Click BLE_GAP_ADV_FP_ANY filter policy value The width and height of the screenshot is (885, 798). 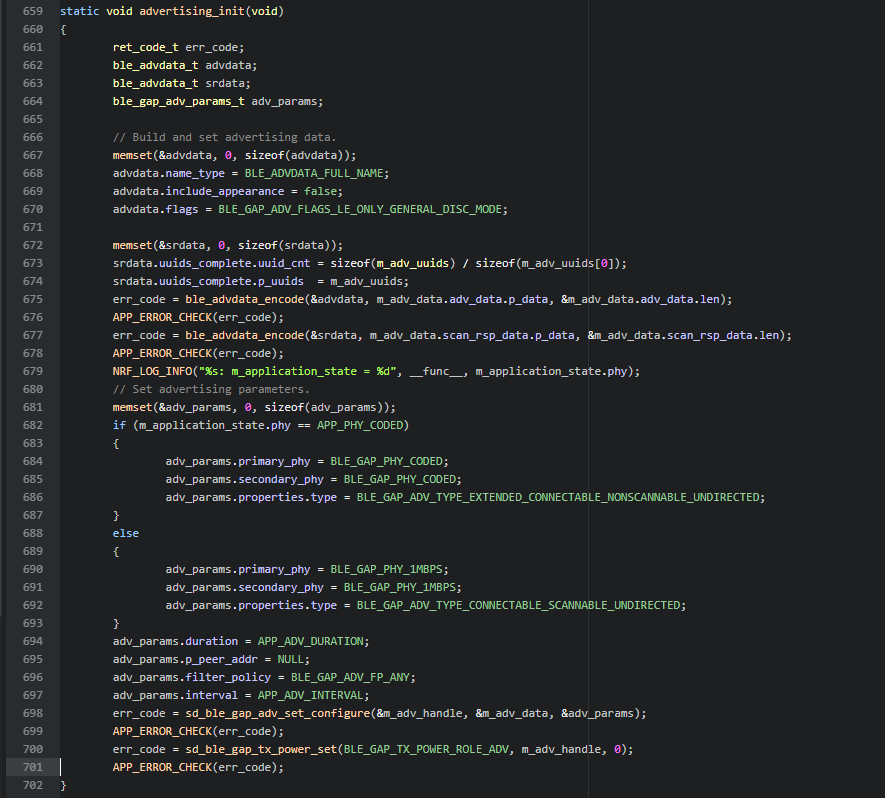click(352, 677)
